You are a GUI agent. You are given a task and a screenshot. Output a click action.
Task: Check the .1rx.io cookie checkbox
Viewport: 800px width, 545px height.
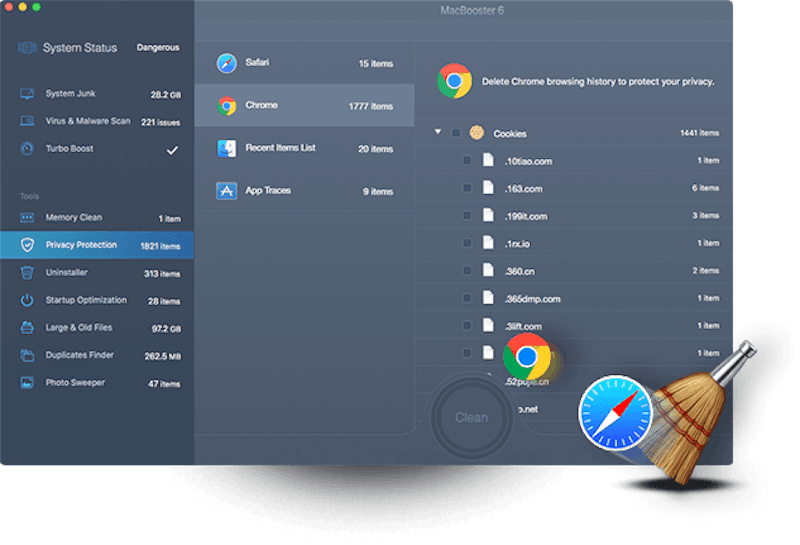point(466,243)
